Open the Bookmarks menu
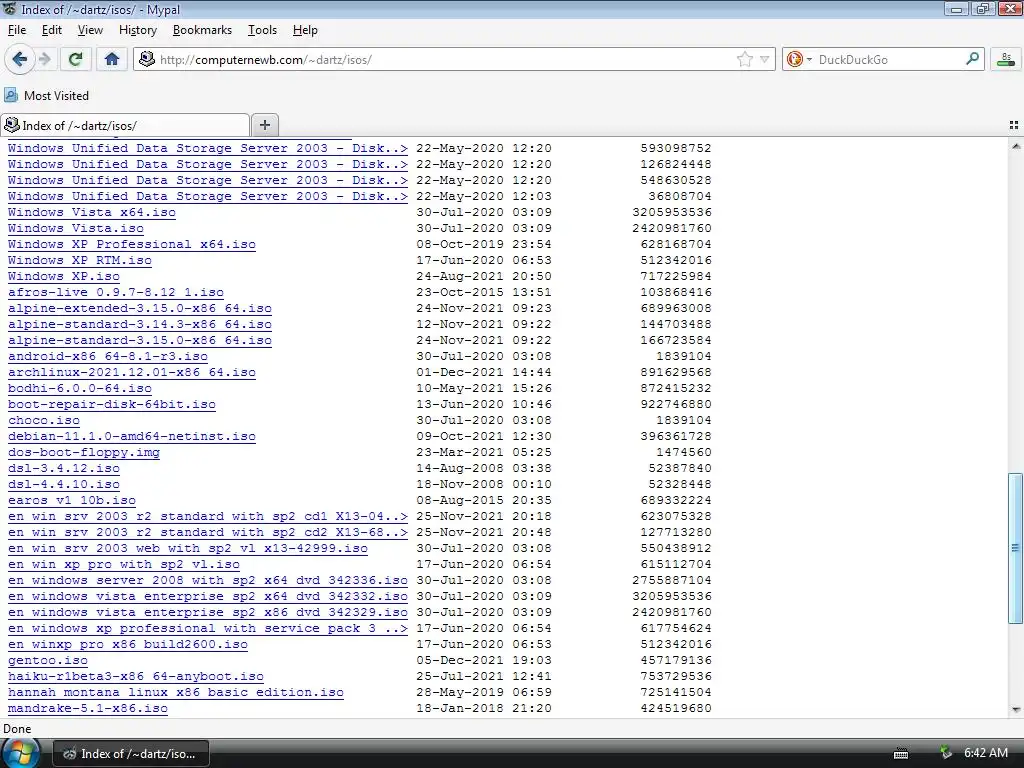Viewport: 1024px width, 768px height. click(202, 30)
